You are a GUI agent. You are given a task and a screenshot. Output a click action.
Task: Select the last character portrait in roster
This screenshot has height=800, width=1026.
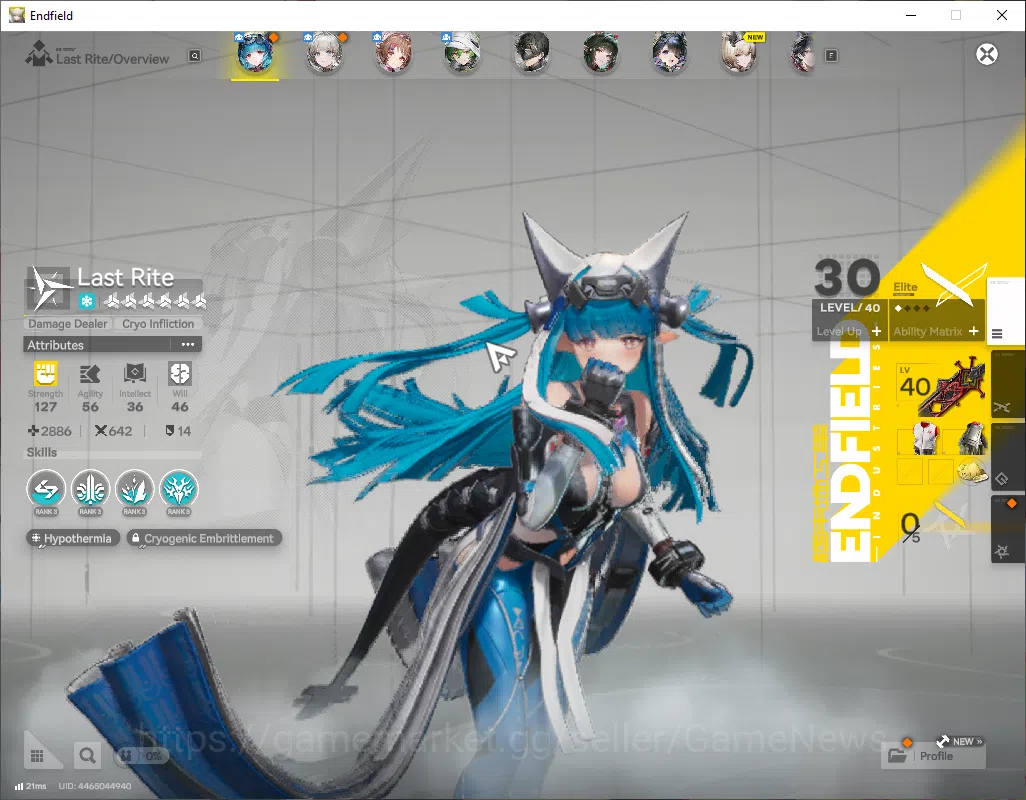coord(804,54)
